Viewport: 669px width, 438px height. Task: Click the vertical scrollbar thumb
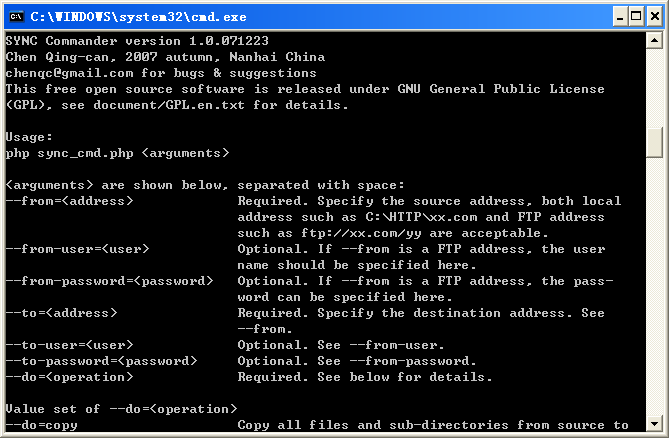654,142
